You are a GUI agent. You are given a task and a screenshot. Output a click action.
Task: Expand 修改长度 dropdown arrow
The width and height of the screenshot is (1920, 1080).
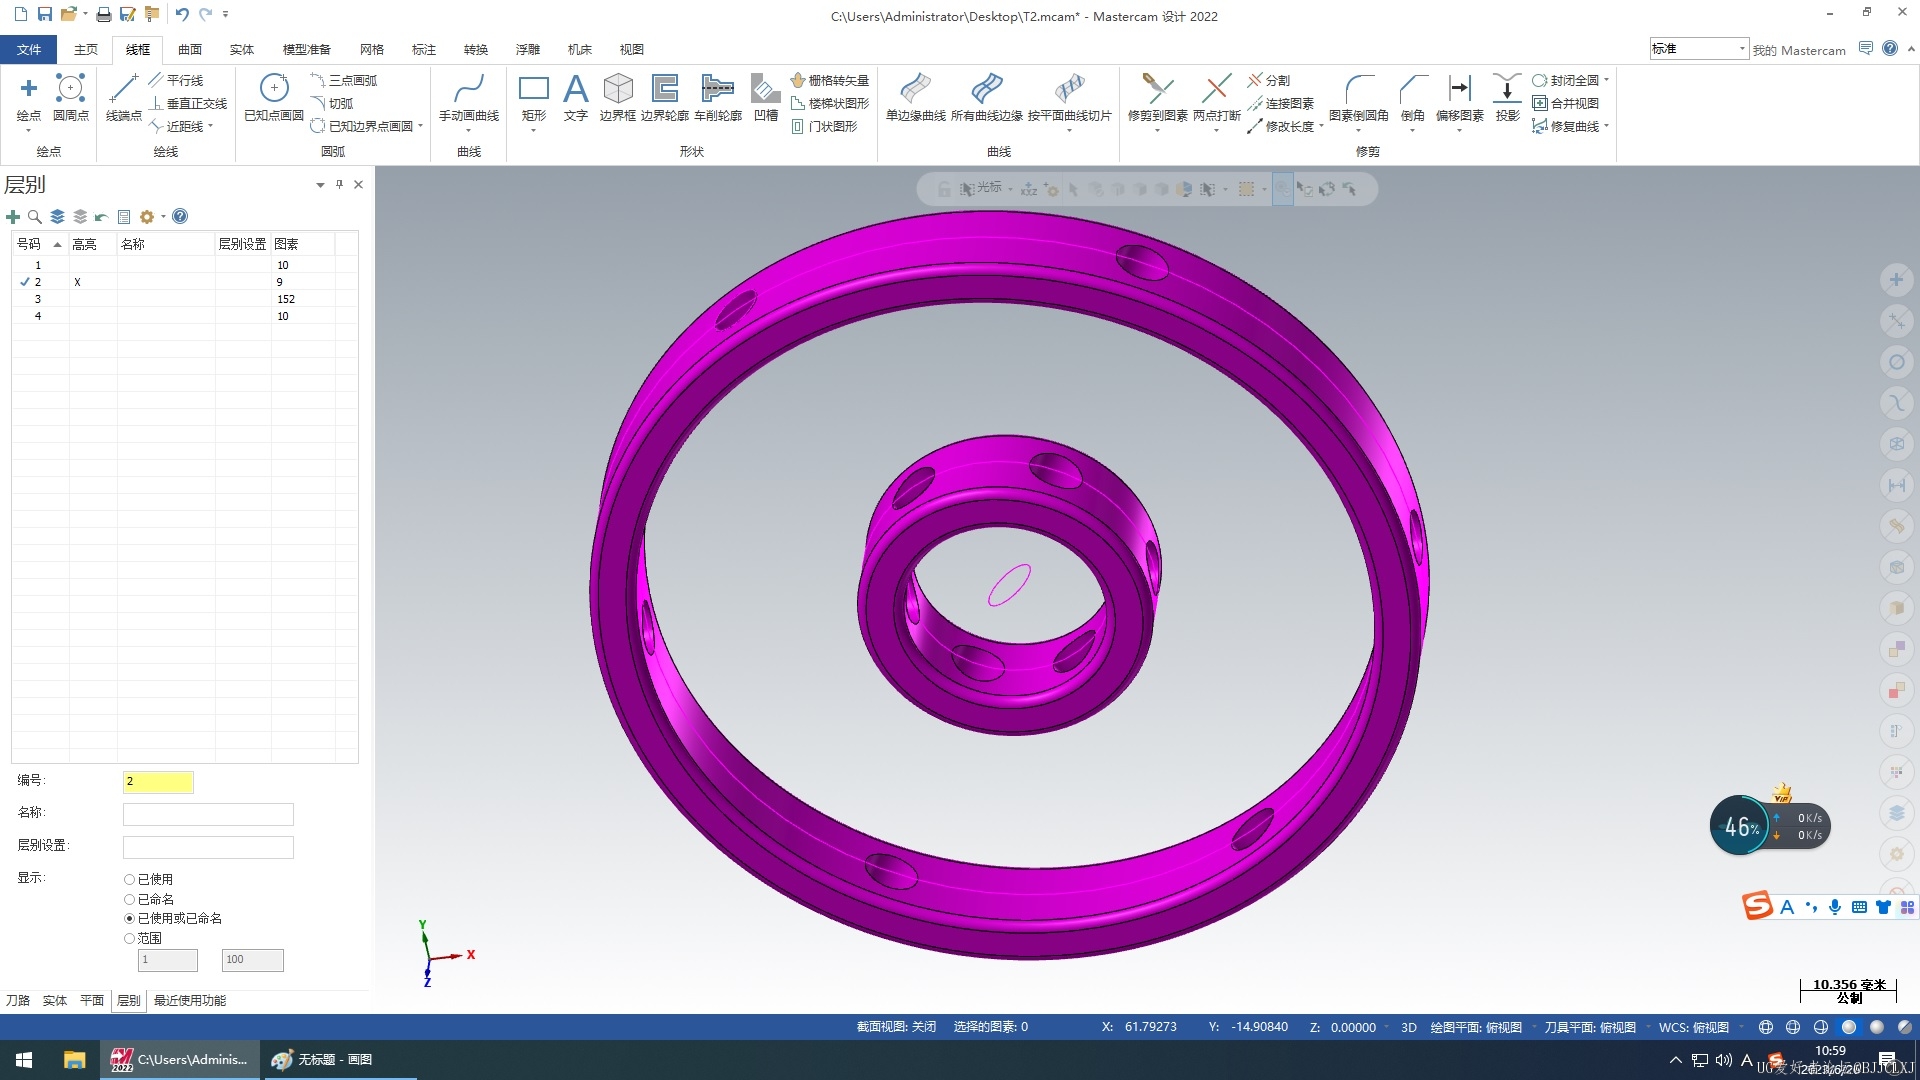1321,127
